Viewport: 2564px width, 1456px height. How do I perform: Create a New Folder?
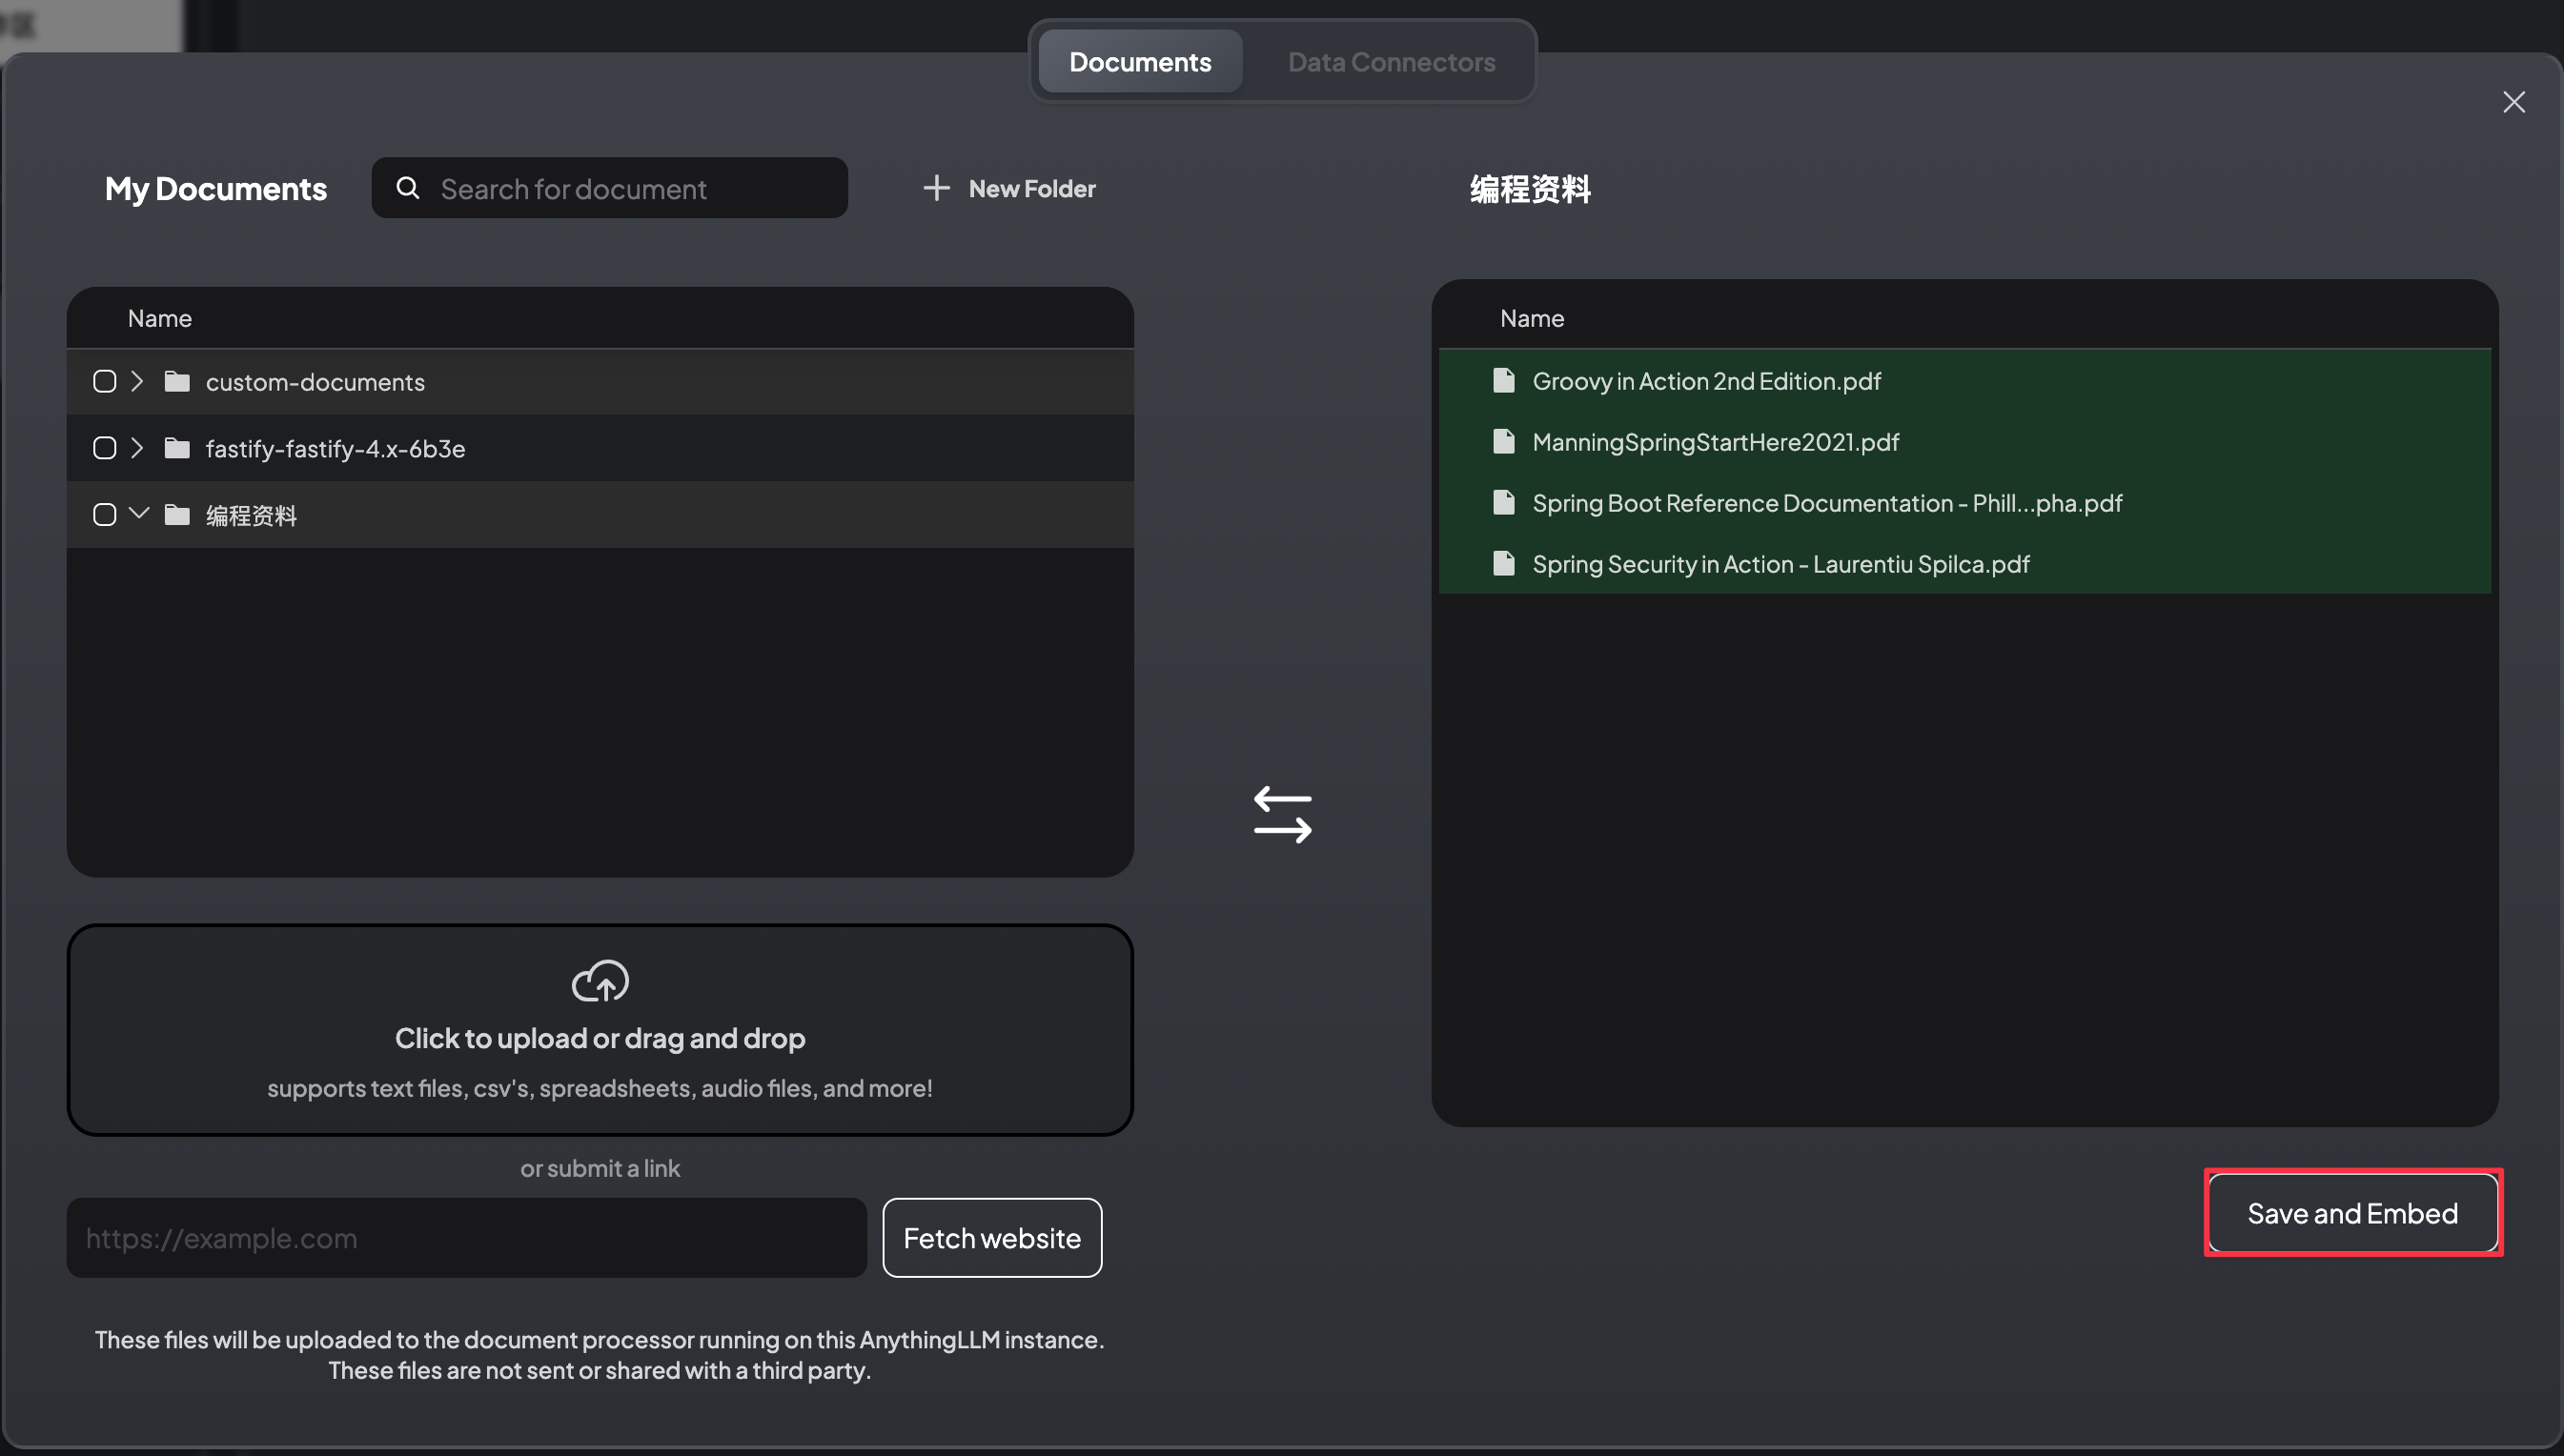pos(1008,188)
